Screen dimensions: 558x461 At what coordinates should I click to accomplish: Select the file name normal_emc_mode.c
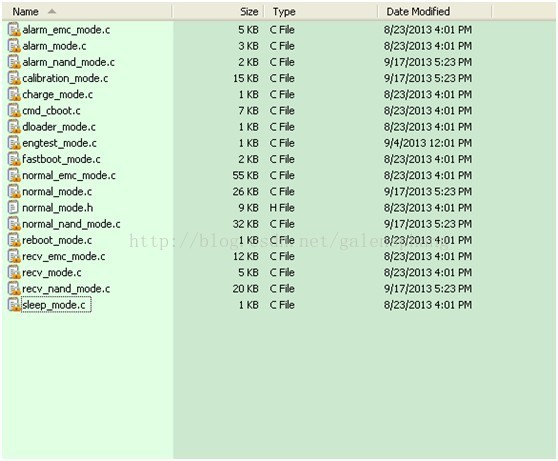pyautogui.click(x=69, y=176)
